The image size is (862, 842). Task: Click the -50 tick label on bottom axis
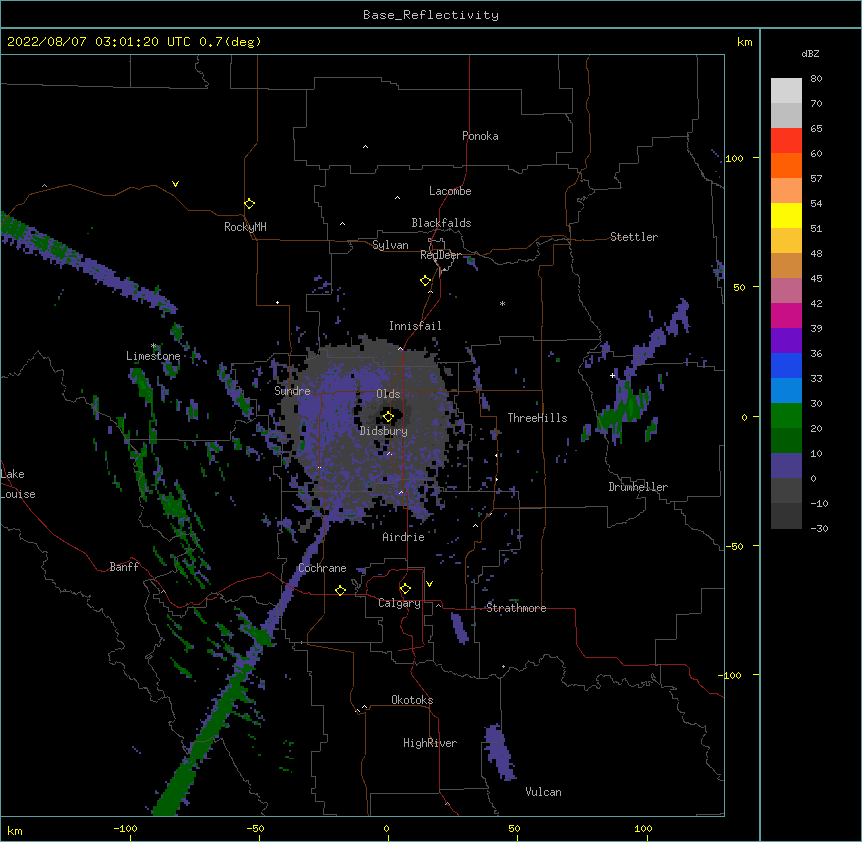255,828
